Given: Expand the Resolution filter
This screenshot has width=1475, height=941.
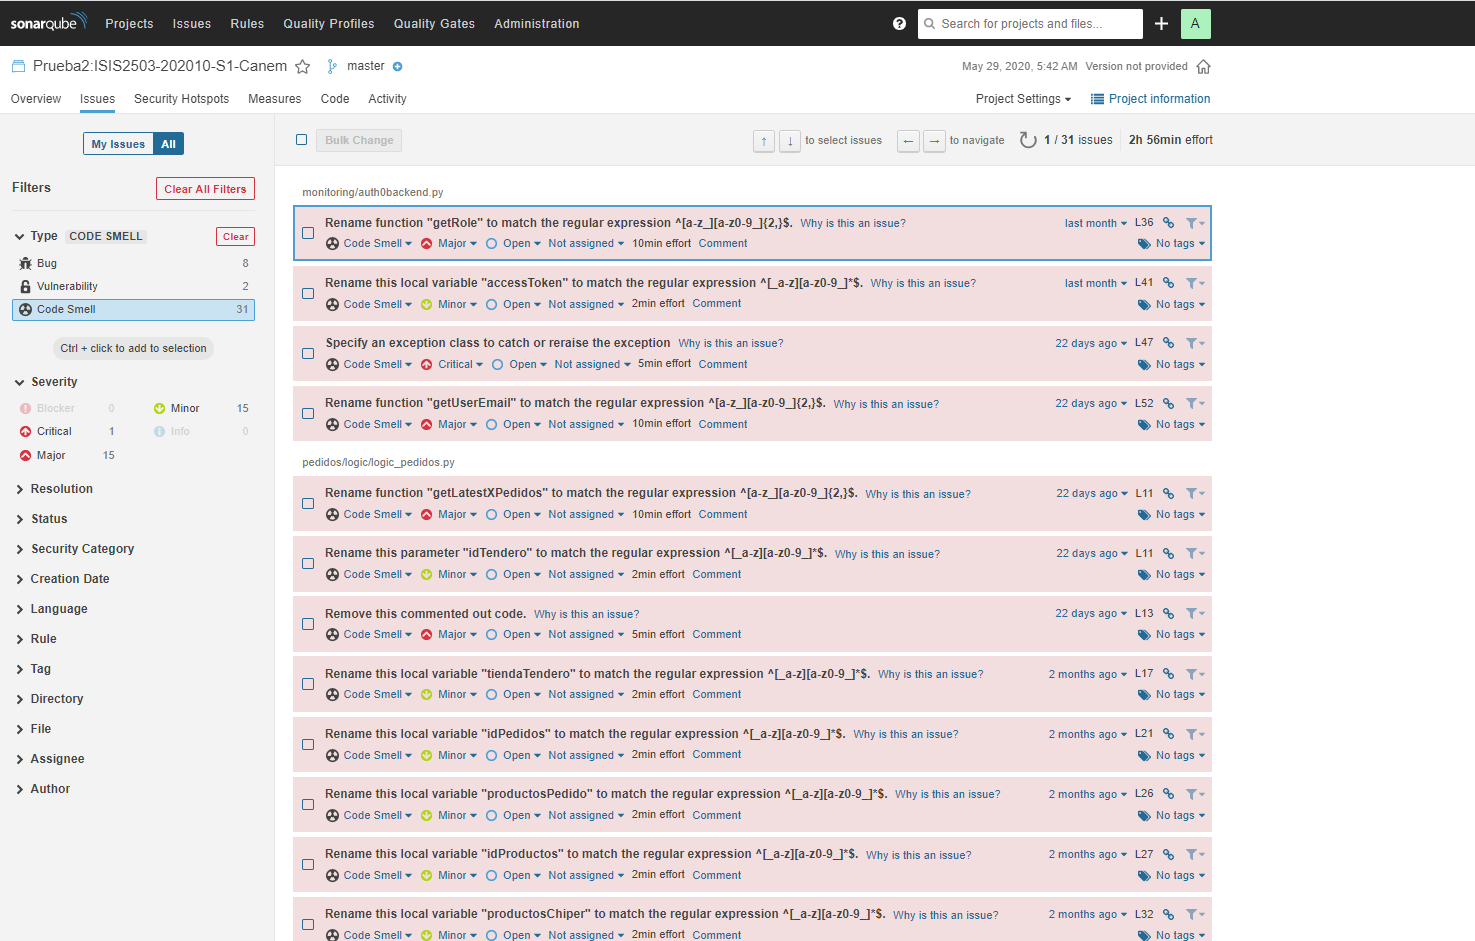Looking at the screenshot, I should (62, 489).
